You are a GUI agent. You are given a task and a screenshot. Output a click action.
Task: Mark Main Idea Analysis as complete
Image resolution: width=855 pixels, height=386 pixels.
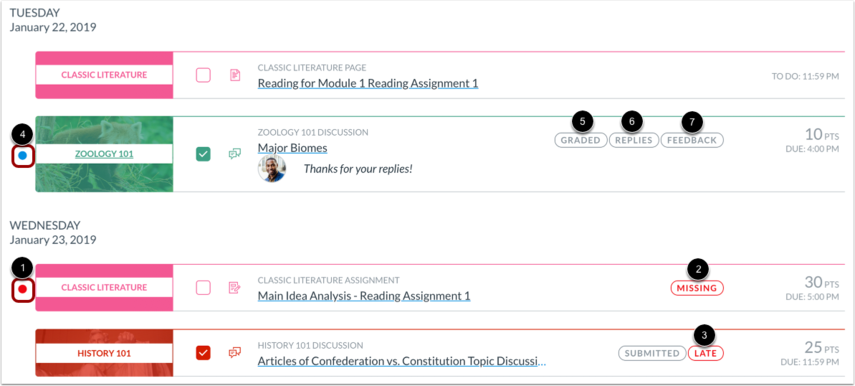[203, 287]
